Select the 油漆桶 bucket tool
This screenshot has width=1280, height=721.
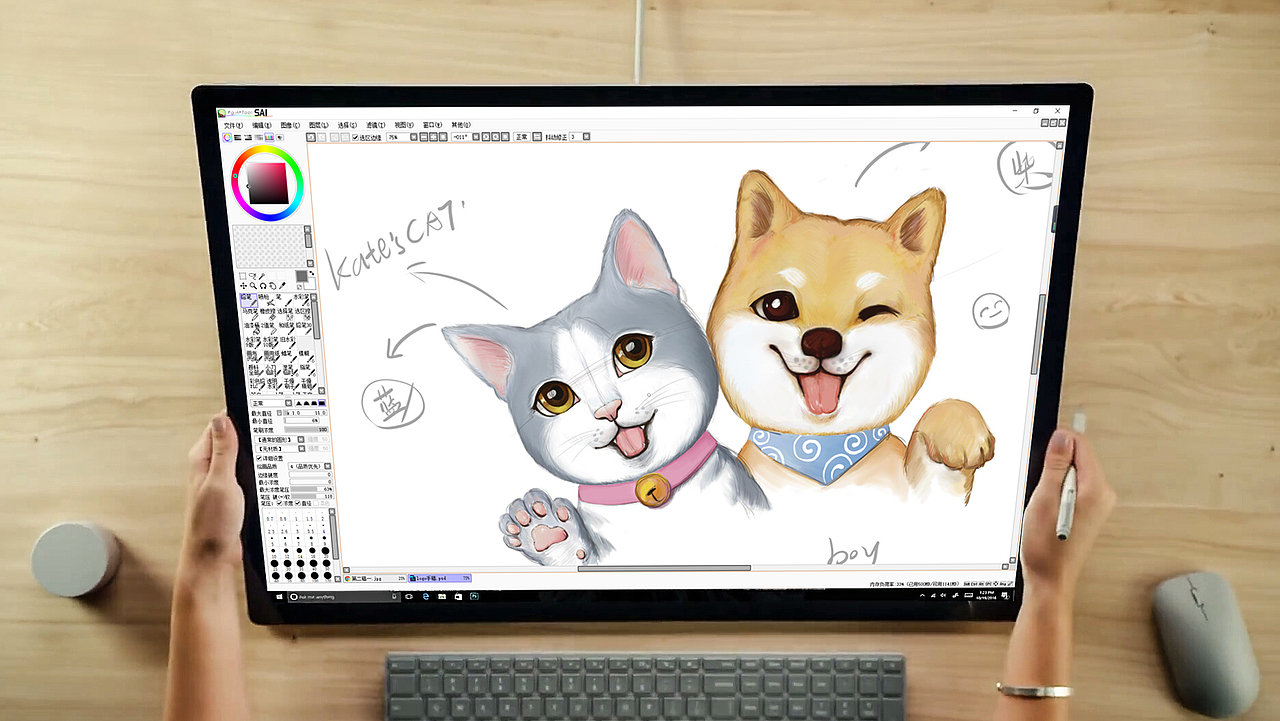pyautogui.click(x=252, y=328)
